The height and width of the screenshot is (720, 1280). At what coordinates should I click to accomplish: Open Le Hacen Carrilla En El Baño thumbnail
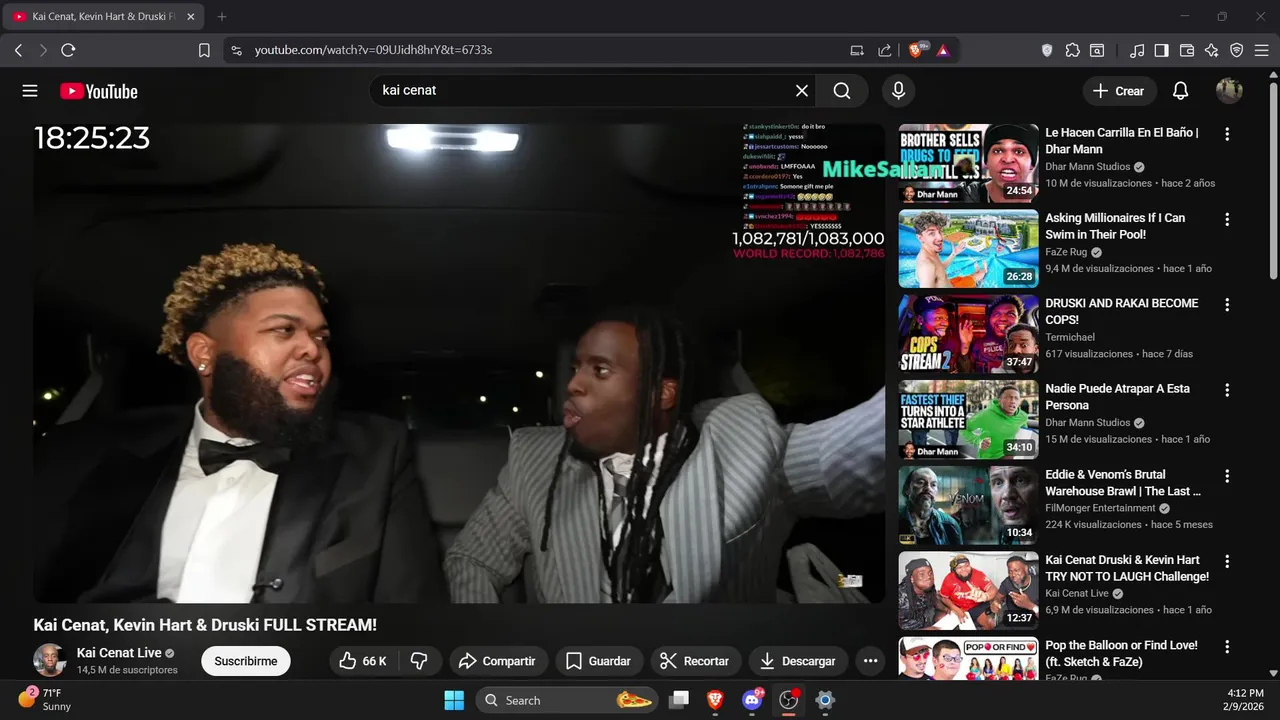(x=968, y=164)
